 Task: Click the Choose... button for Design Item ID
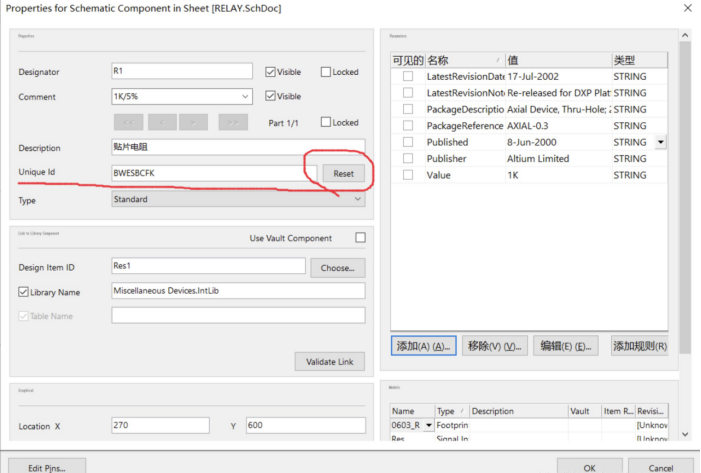[337, 268]
